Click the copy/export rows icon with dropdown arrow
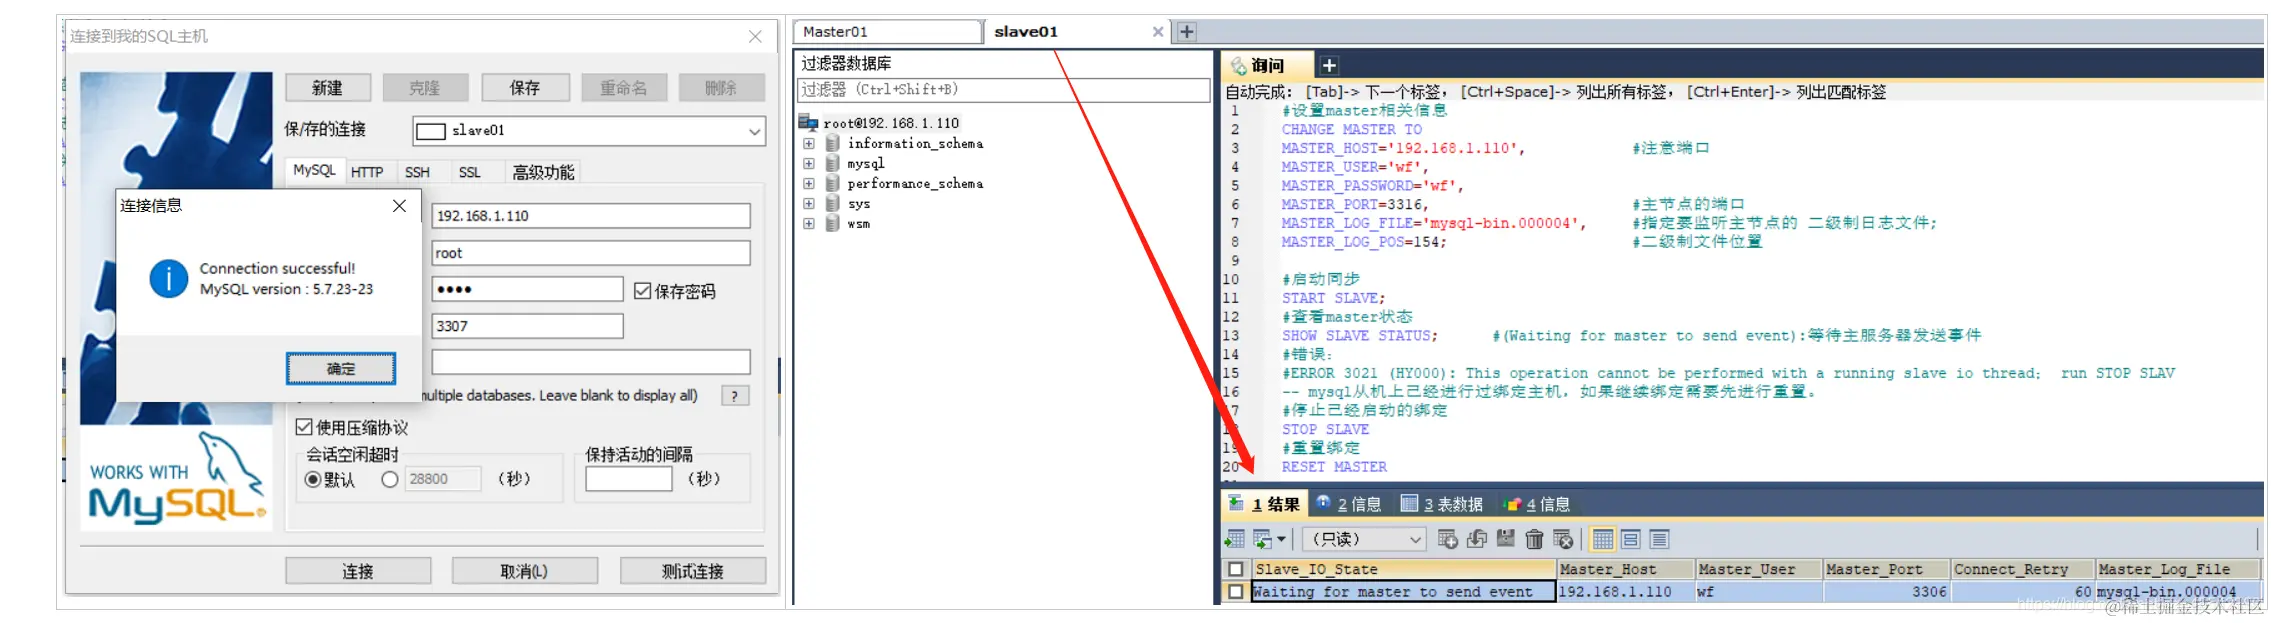The height and width of the screenshot is (623, 2271). pos(1268,539)
